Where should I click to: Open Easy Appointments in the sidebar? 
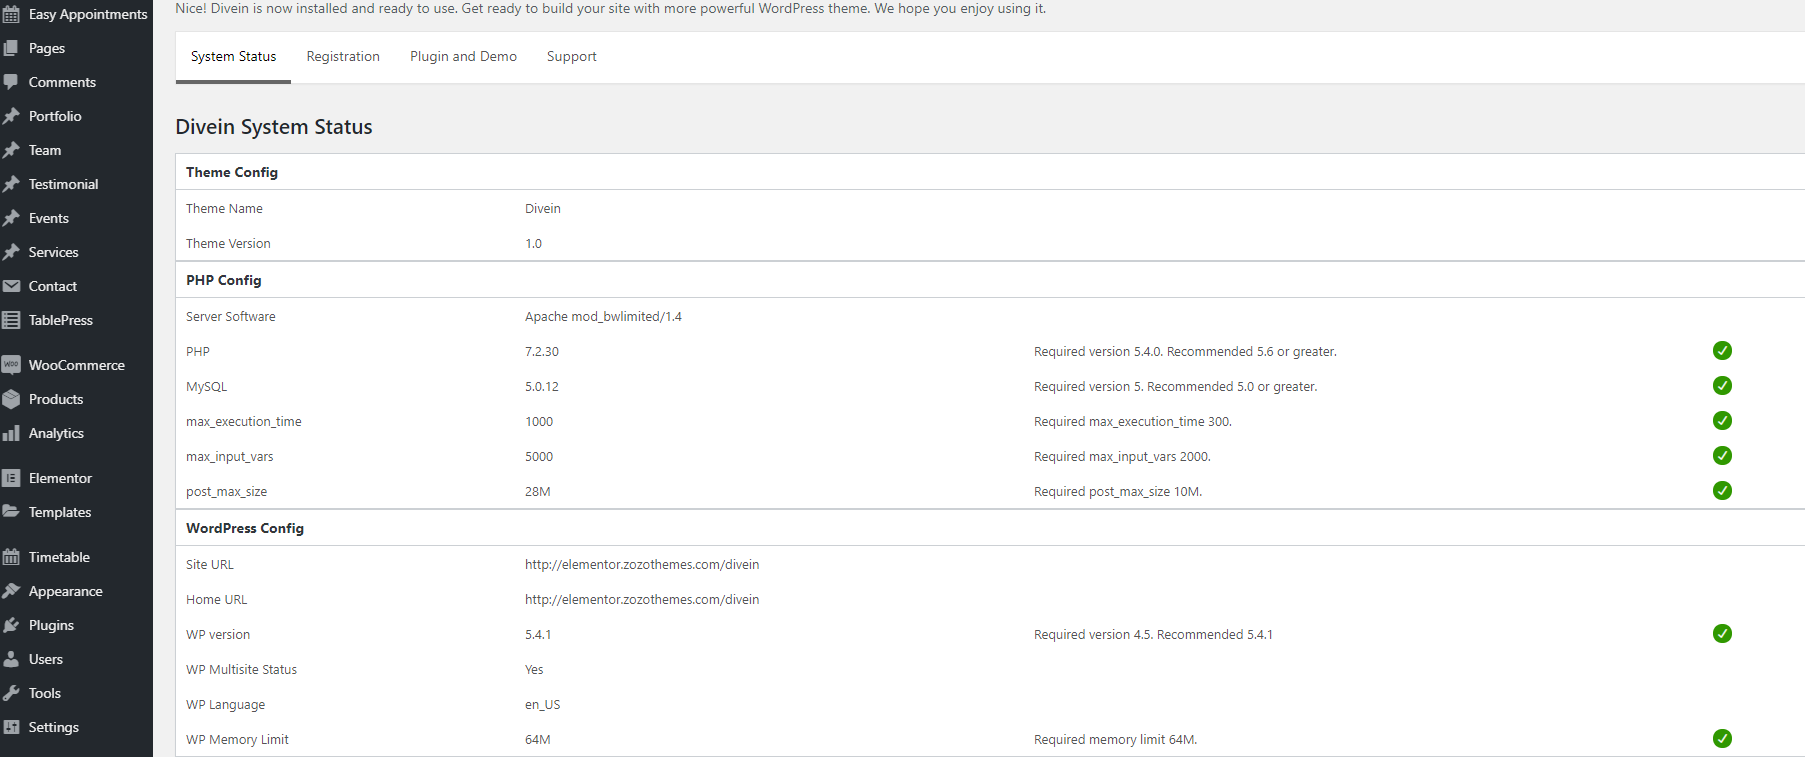pos(87,14)
